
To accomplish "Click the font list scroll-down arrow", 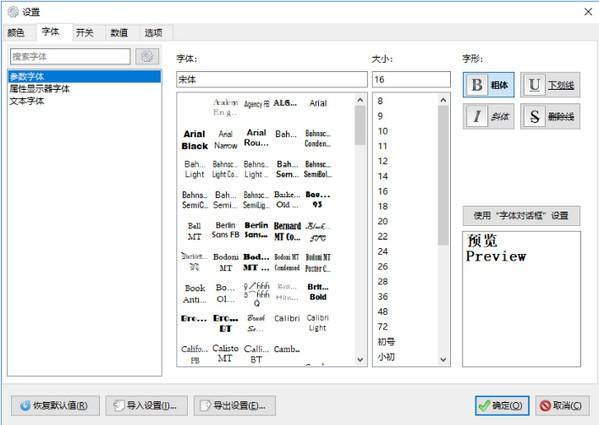I will pos(360,359).
